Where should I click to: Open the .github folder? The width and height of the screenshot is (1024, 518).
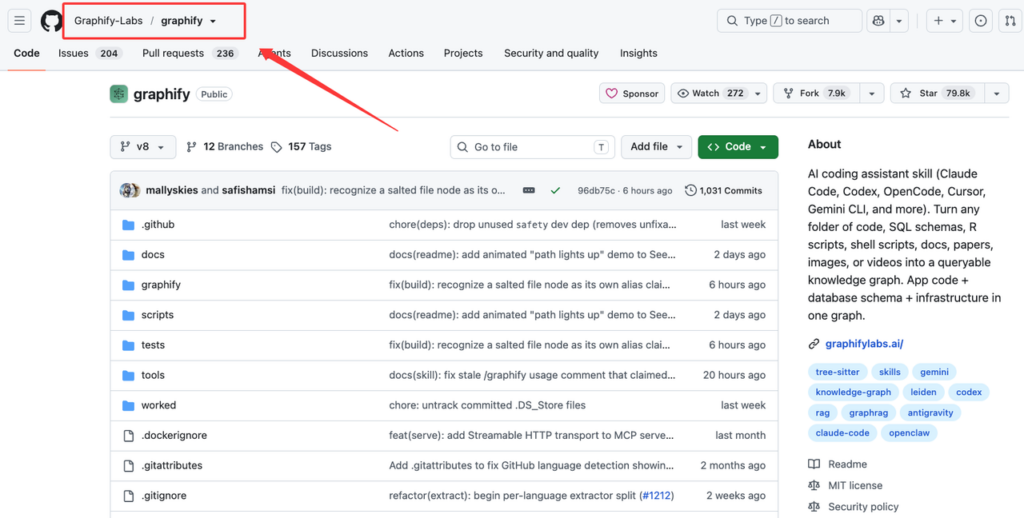coord(158,225)
